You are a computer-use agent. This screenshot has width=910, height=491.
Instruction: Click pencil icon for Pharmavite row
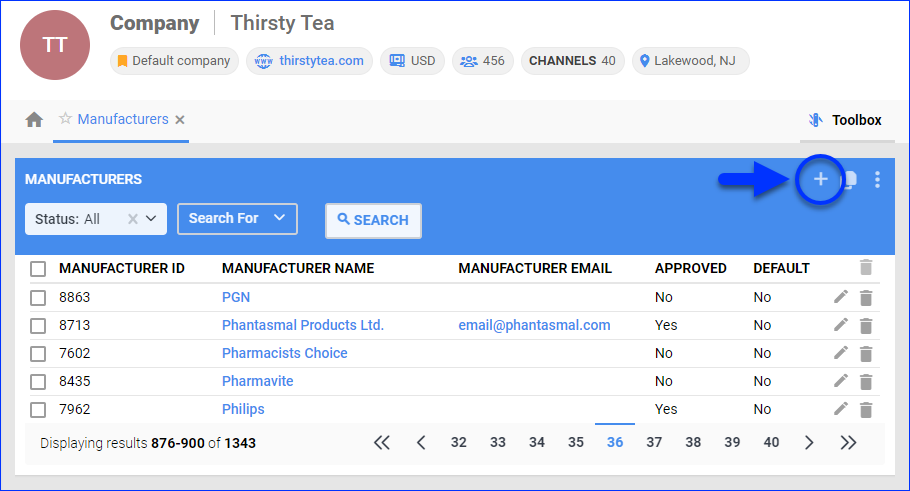[841, 381]
